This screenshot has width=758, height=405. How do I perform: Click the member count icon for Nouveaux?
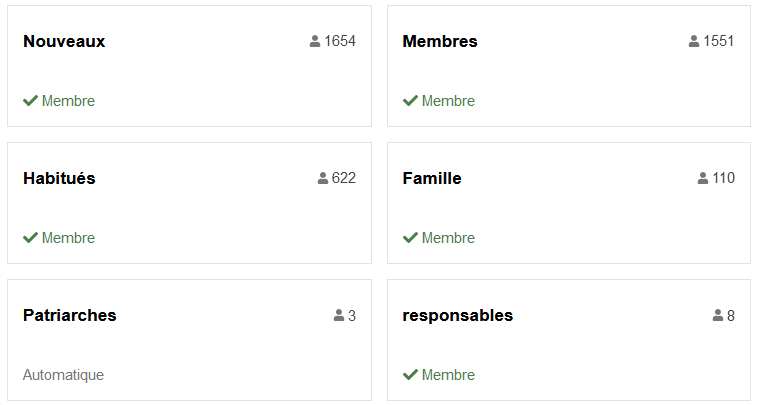pyautogui.click(x=315, y=42)
